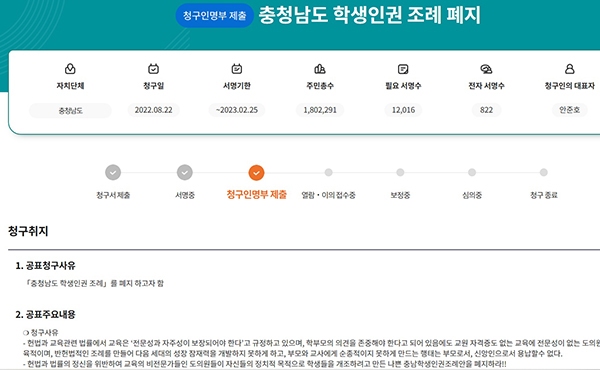Screen dimensions: 600x370
Task: Click the line 「충청남도 학생인권 조례」를 폐지 하고자 함
Action: tap(95, 284)
